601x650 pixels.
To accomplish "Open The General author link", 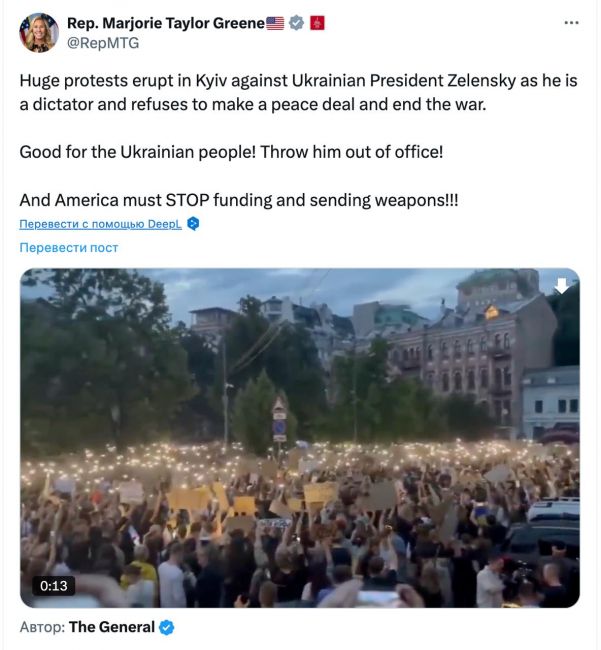I will click(112, 627).
